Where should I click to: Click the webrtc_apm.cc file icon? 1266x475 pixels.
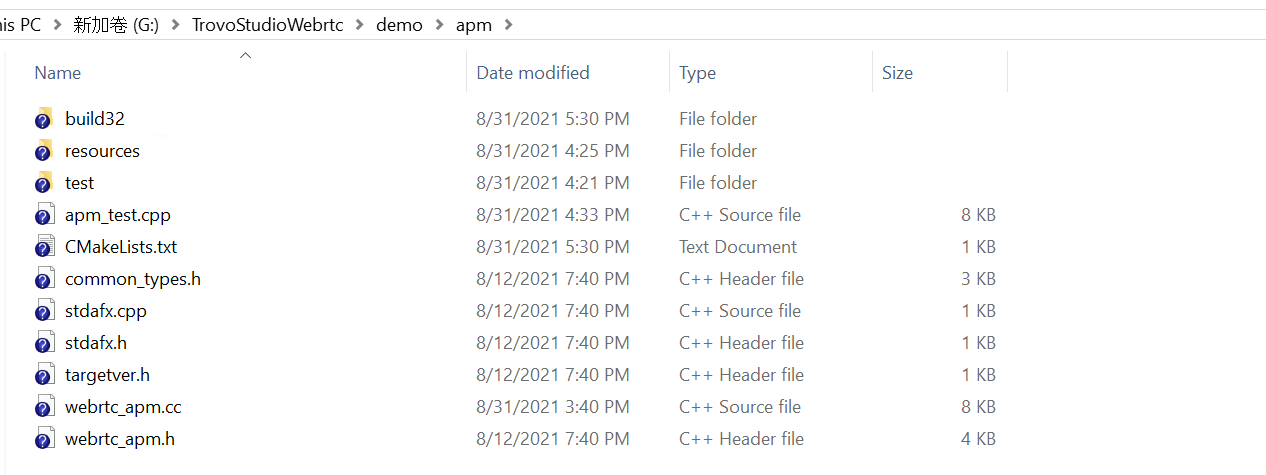pyautogui.click(x=43, y=407)
